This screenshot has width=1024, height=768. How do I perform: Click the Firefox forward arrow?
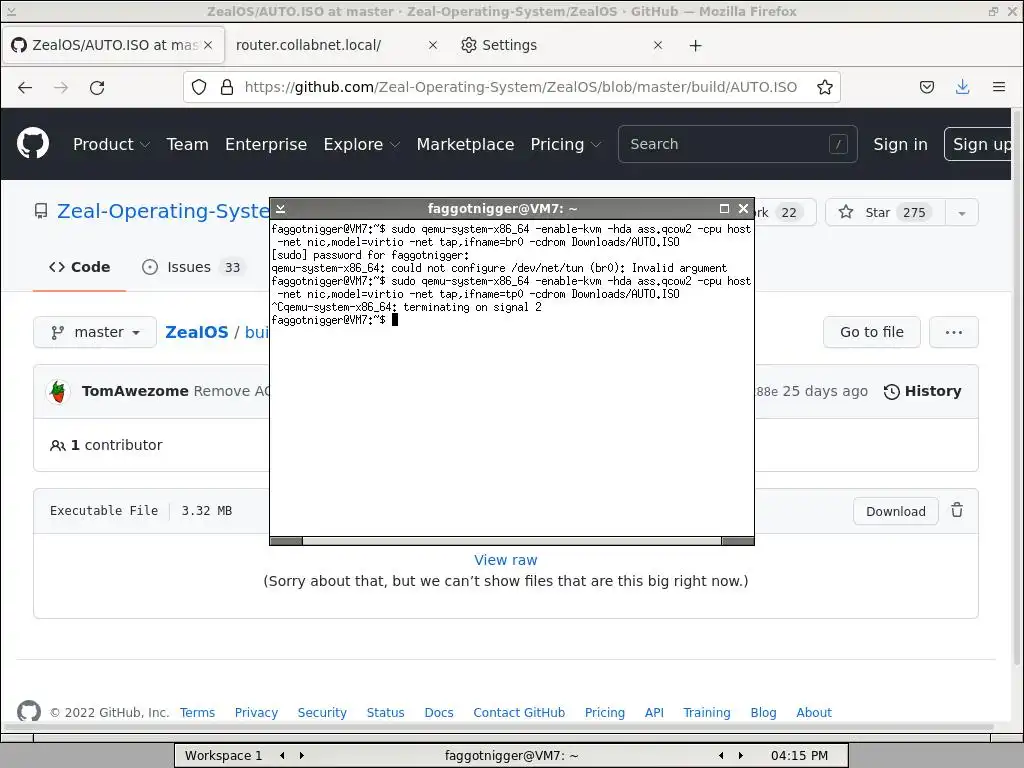coord(61,88)
